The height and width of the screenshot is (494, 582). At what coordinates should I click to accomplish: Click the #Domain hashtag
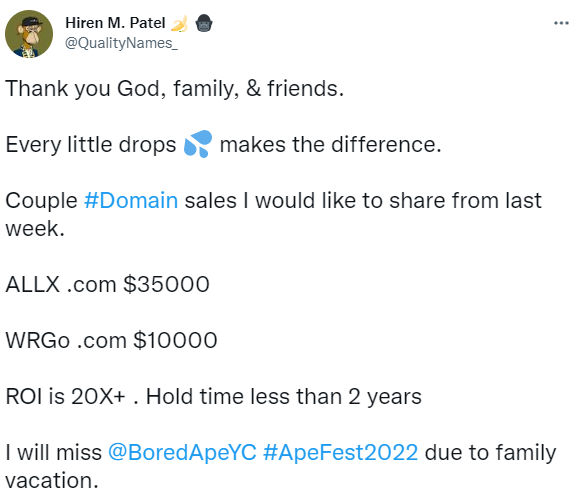[x=131, y=201]
